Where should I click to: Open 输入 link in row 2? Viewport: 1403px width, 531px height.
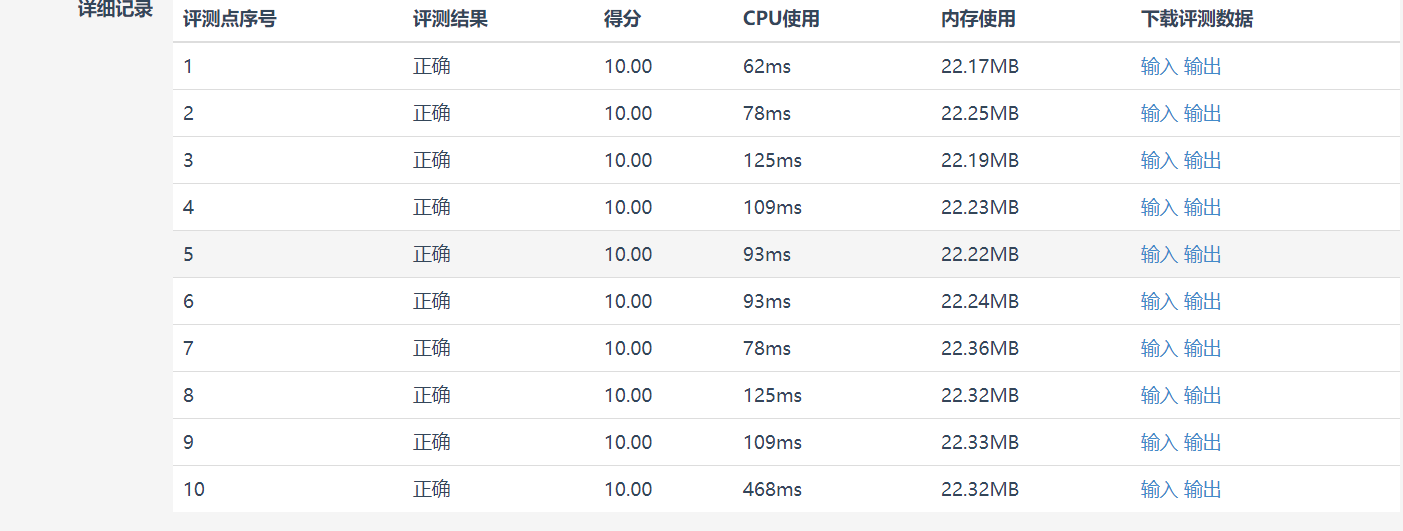coord(1159,114)
